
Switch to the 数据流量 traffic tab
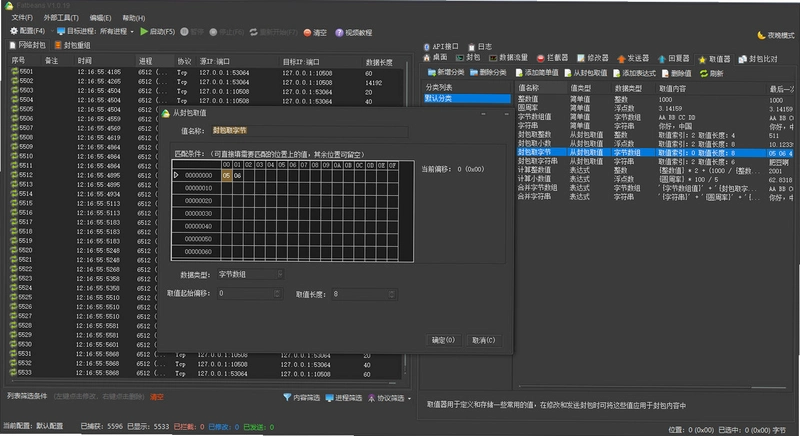click(x=509, y=58)
